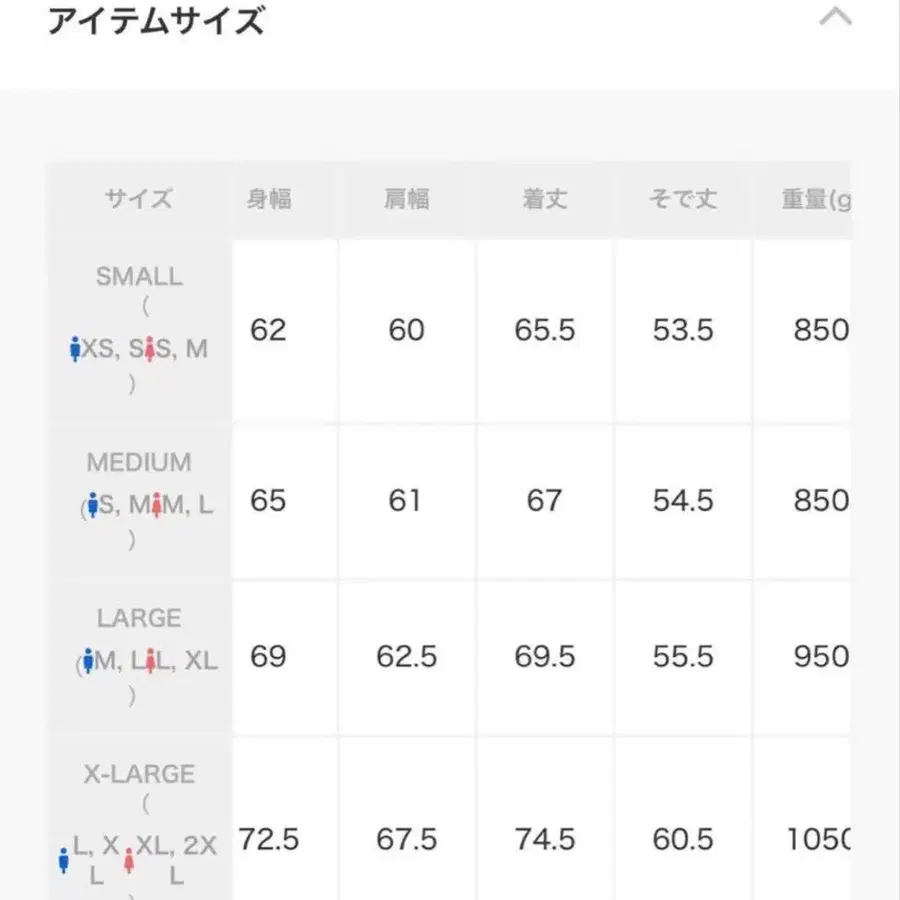Viewport: 900px width, 900px height.
Task: Select the MEDIUM size label
Action: click(x=138, y=463)
